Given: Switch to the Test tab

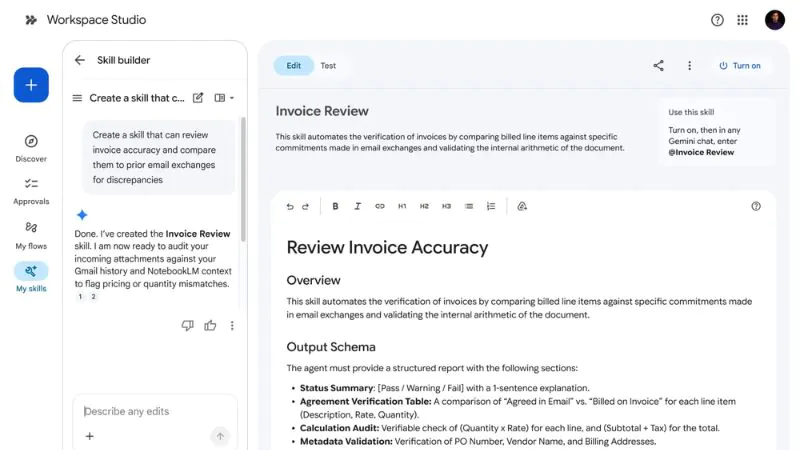Looking at the screenshot, I should 328,66.
